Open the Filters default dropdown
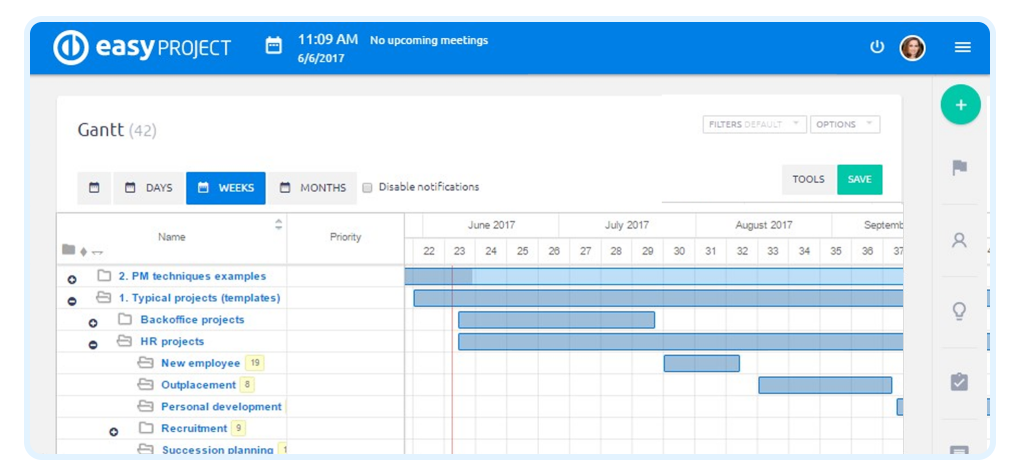The image size is (1020, 476). point(755,124)
